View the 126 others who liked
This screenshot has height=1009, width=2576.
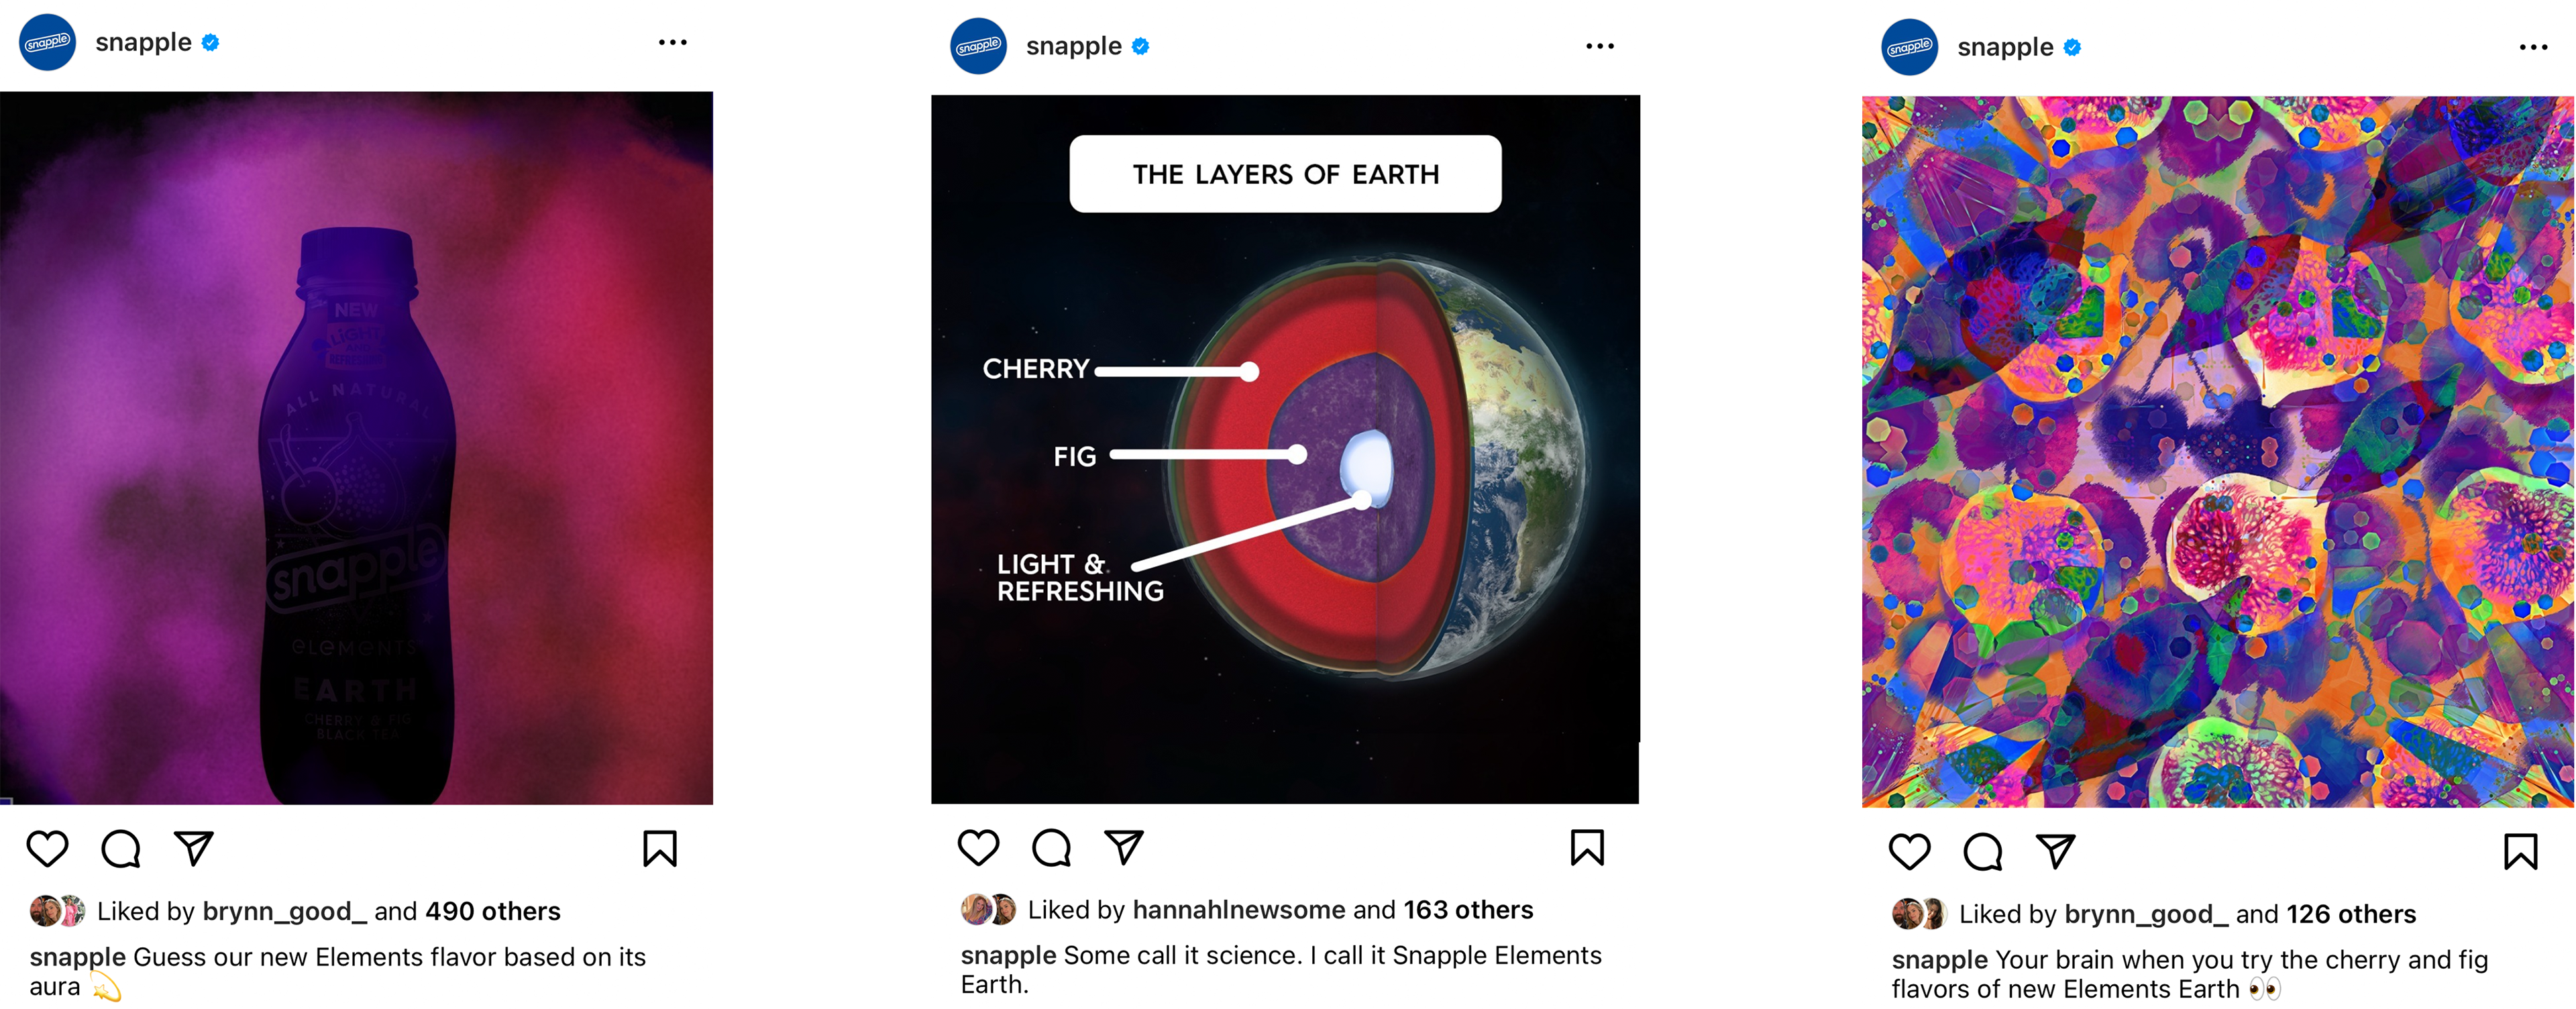[2351, 913]
